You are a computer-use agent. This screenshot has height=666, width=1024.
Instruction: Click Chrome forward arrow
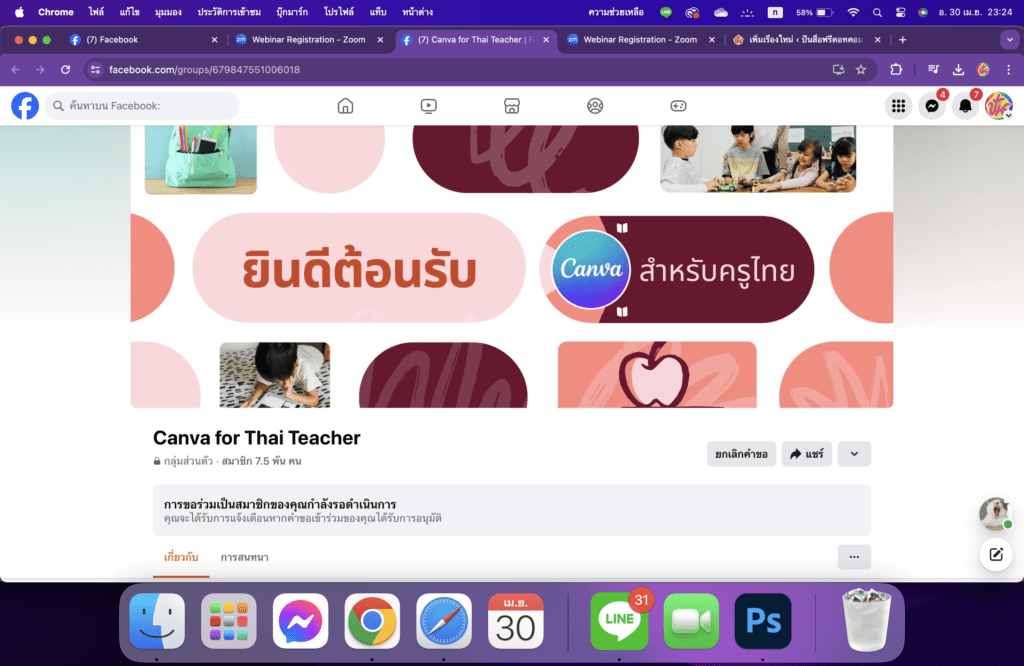(x=40, y=70)
